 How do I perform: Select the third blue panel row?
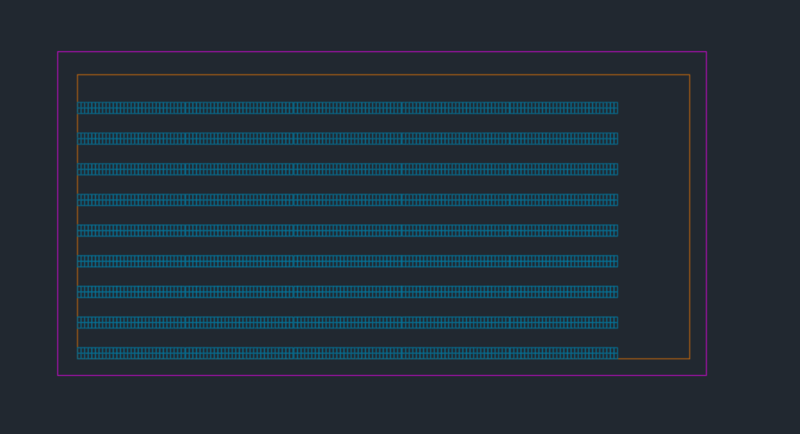click(x=347, y=169)
